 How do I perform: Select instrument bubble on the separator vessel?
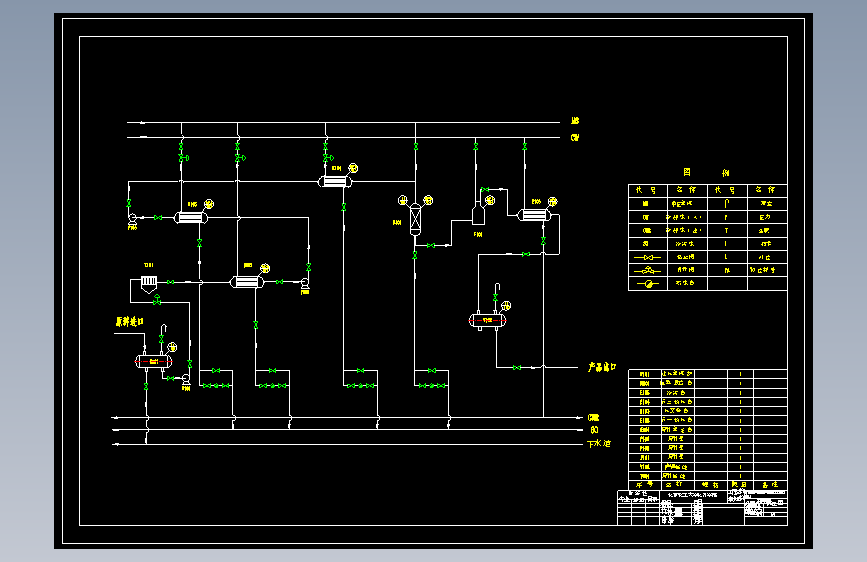(x=490, y=200)
